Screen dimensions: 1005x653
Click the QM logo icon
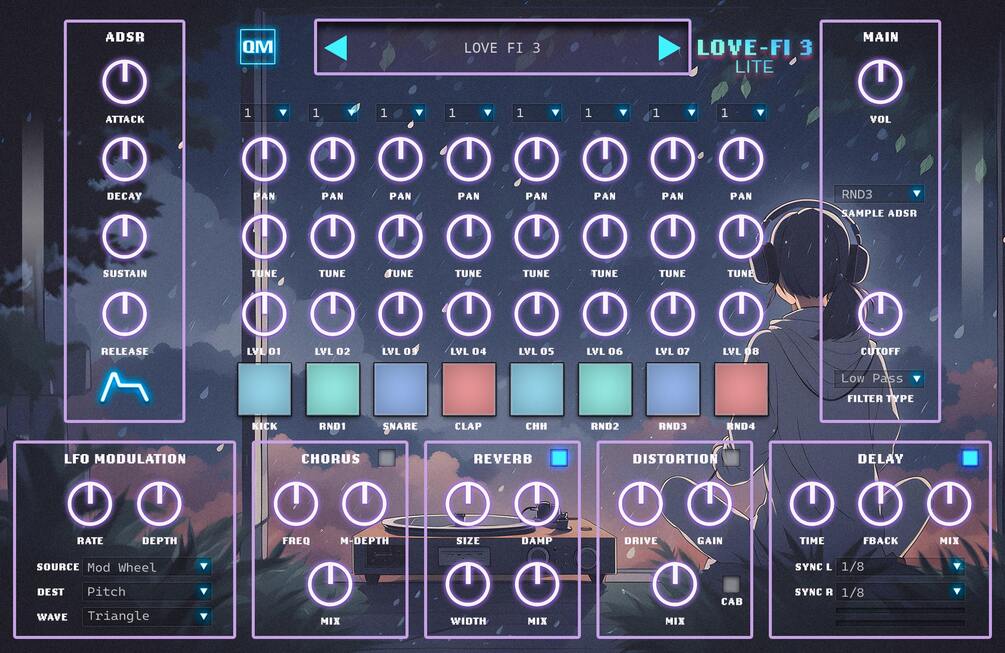[x=258, y=46]
